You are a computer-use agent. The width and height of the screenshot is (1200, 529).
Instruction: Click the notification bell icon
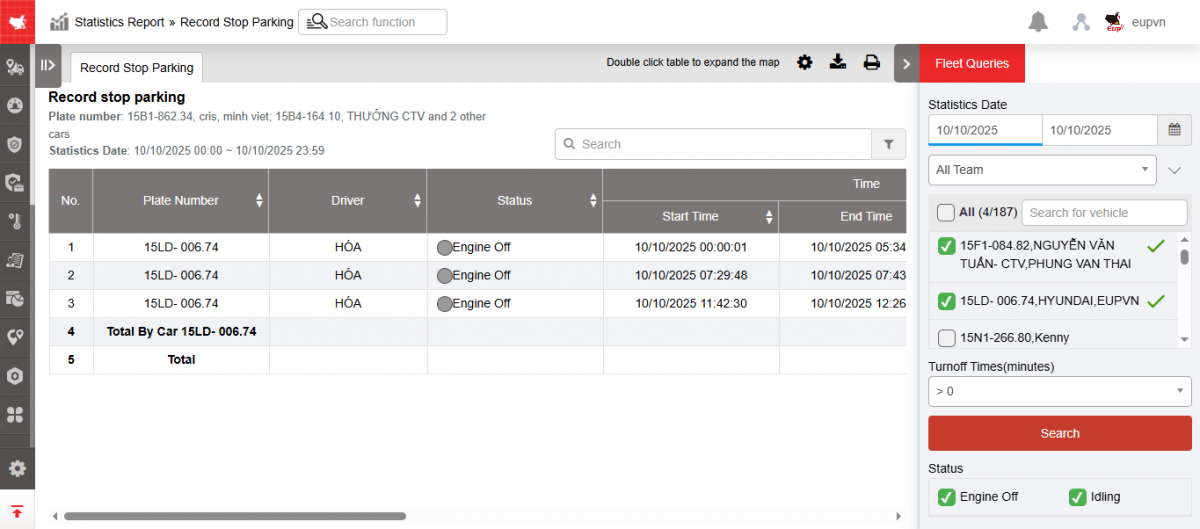point(1038,22)
